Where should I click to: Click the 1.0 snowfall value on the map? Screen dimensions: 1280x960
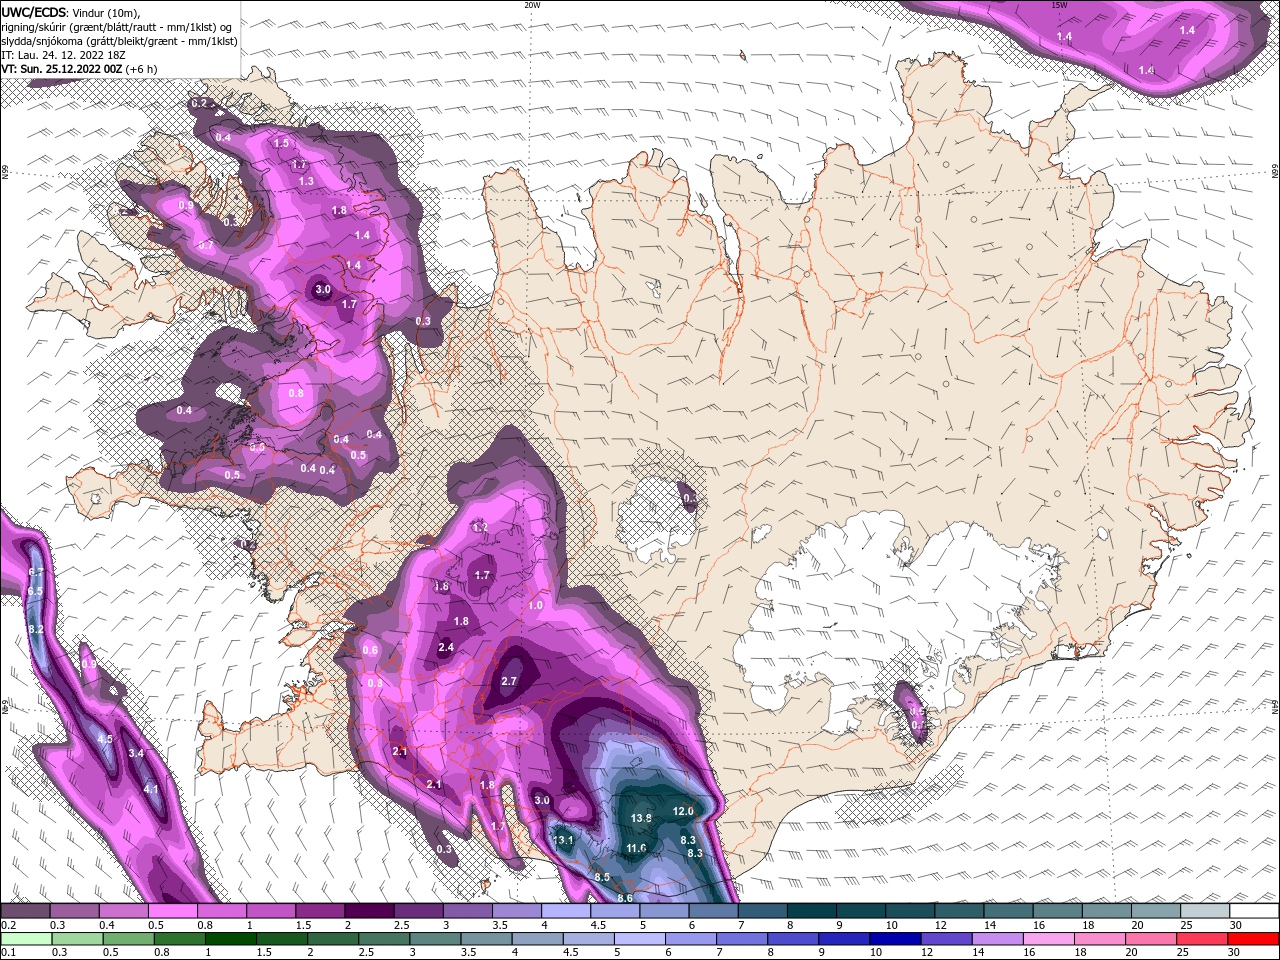click(535, 605)
